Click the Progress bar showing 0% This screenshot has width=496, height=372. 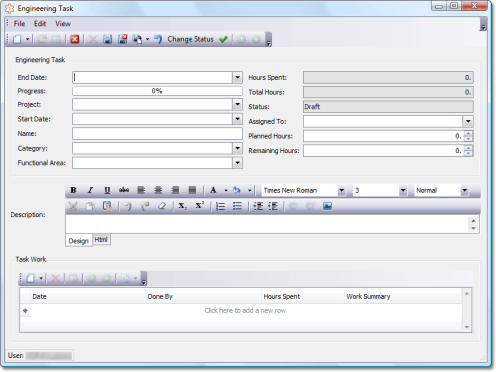click(157, 91)
